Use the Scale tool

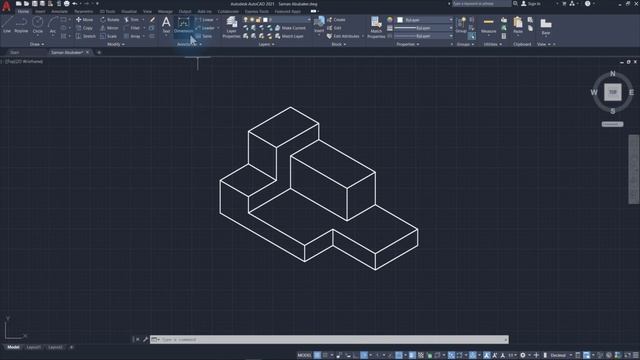coord(108,36)
